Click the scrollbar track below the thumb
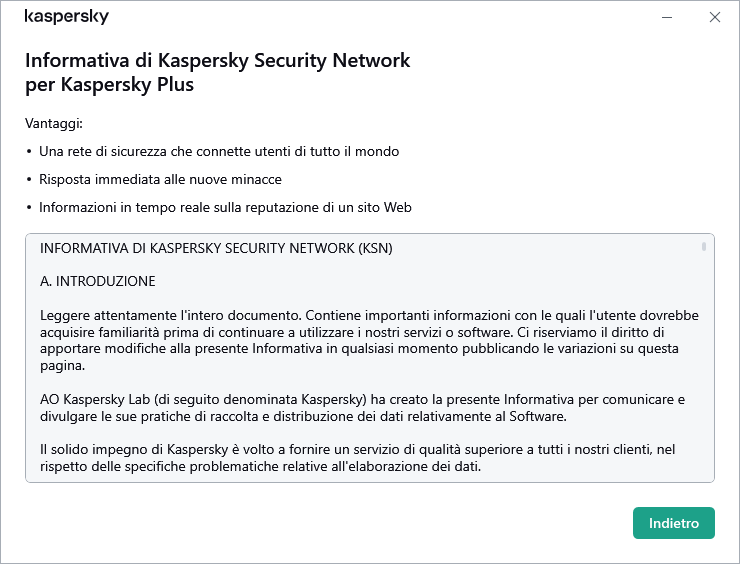 coord(704,380)
